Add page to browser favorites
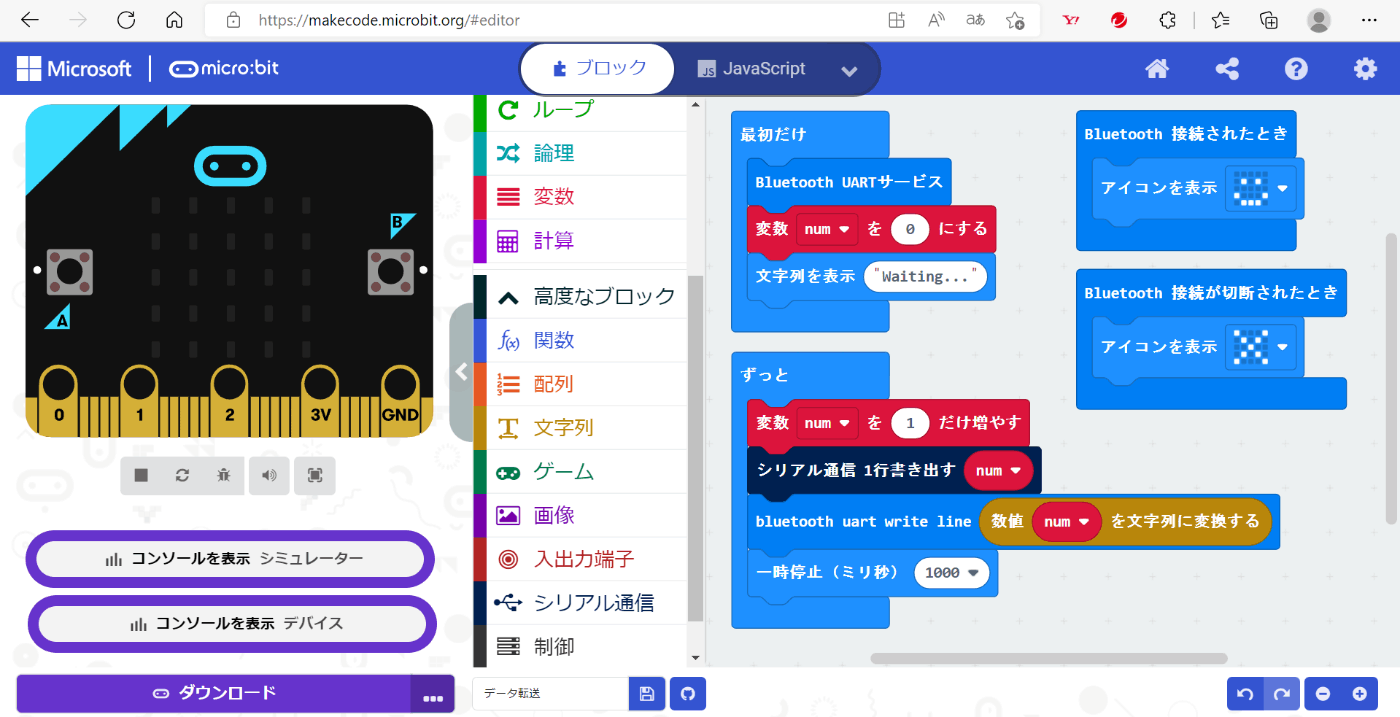Screen dimensions: 1400x717 (x=1015, y=20)
